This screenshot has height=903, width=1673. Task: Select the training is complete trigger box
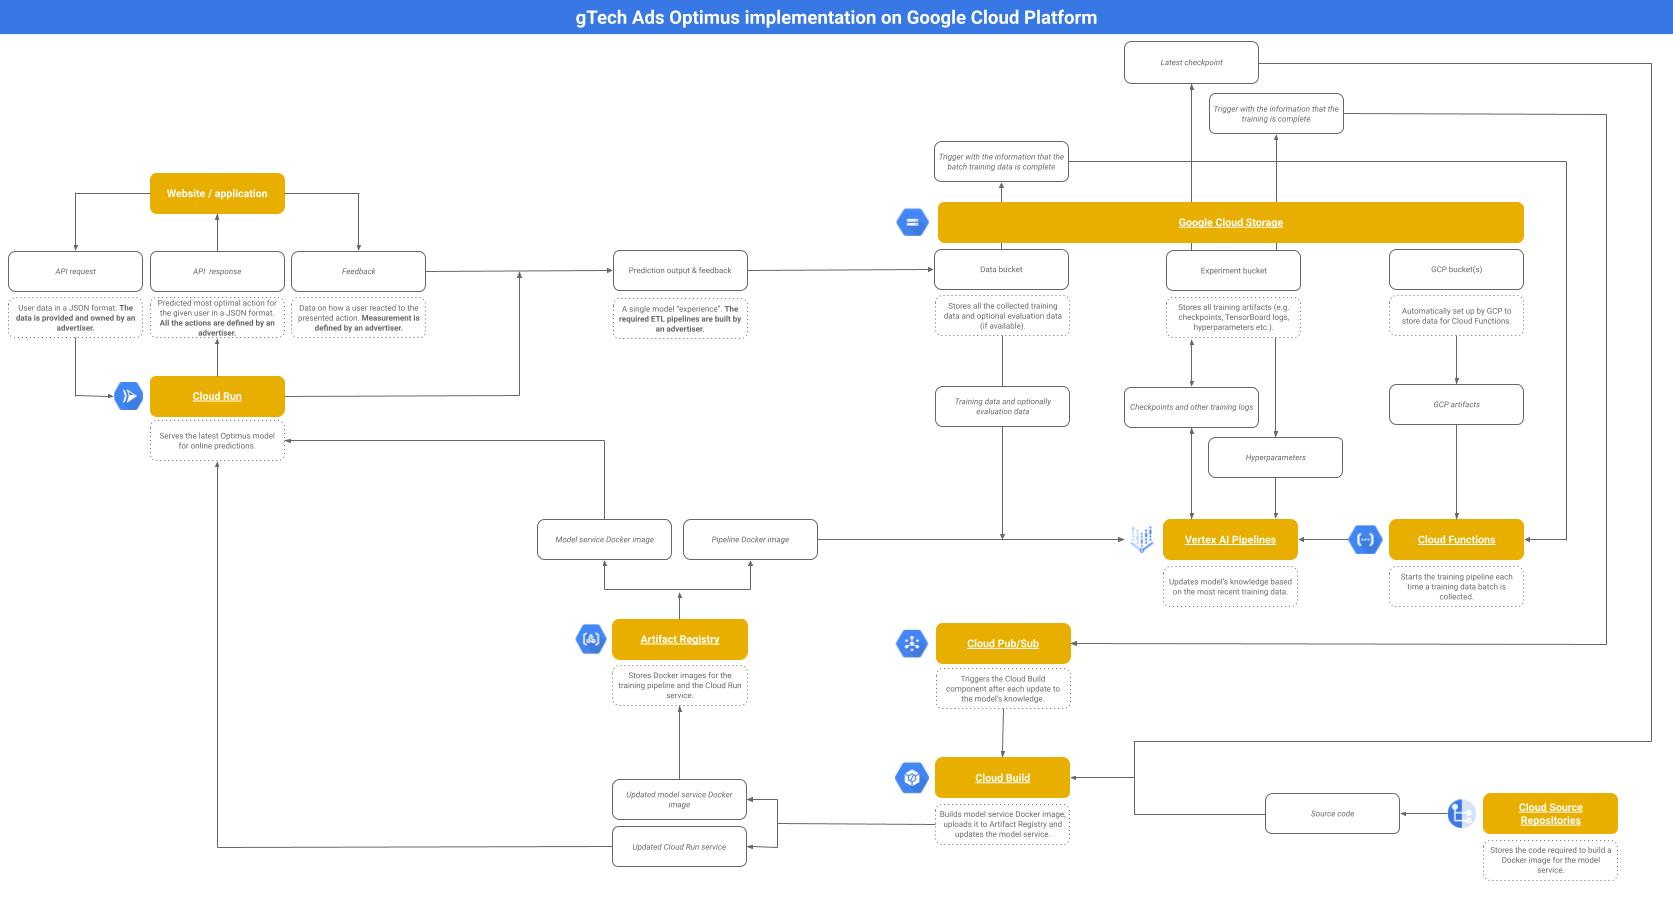coord(1276,114)
